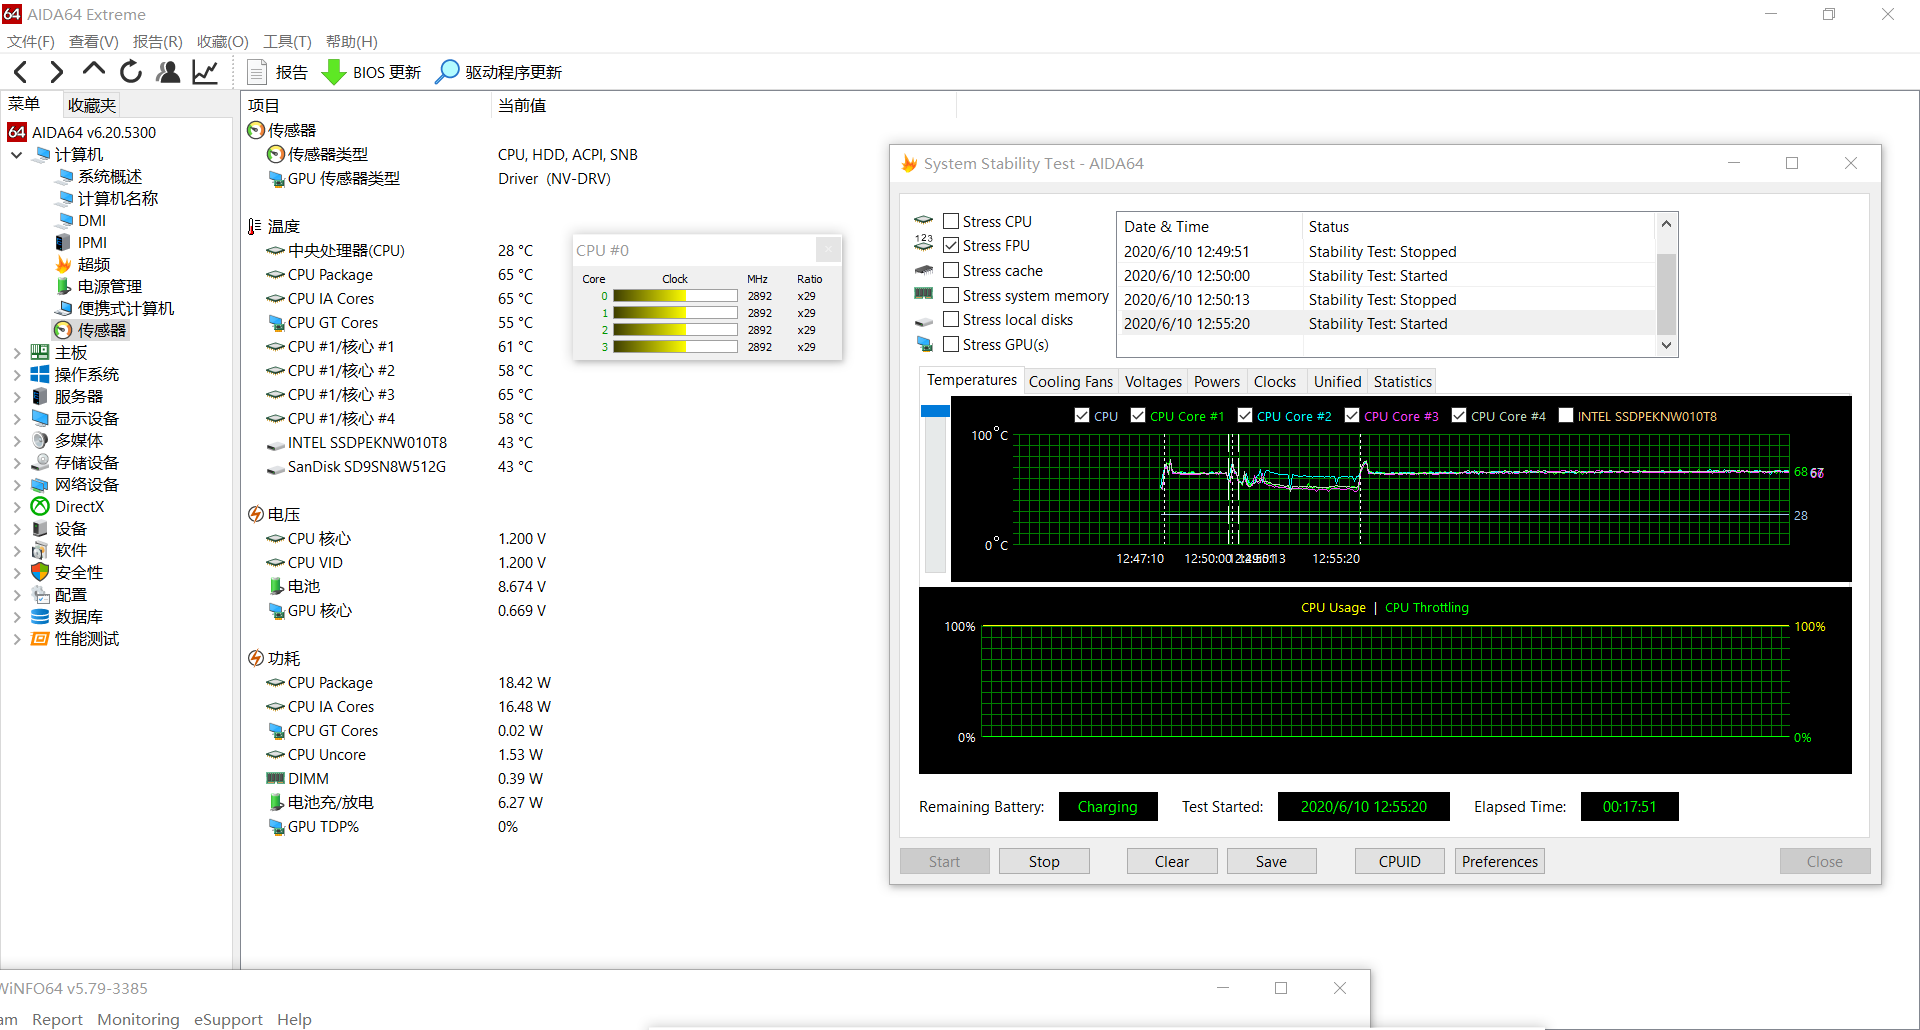1920x1030 pixels.
Task: Switch to the Statistics tab
Action: pos(1402,382)
